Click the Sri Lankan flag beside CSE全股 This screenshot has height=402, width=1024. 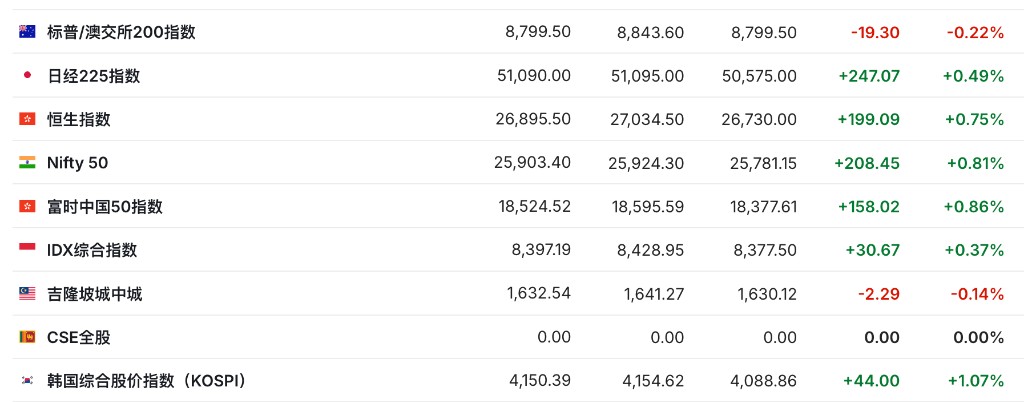click(27, 337)
